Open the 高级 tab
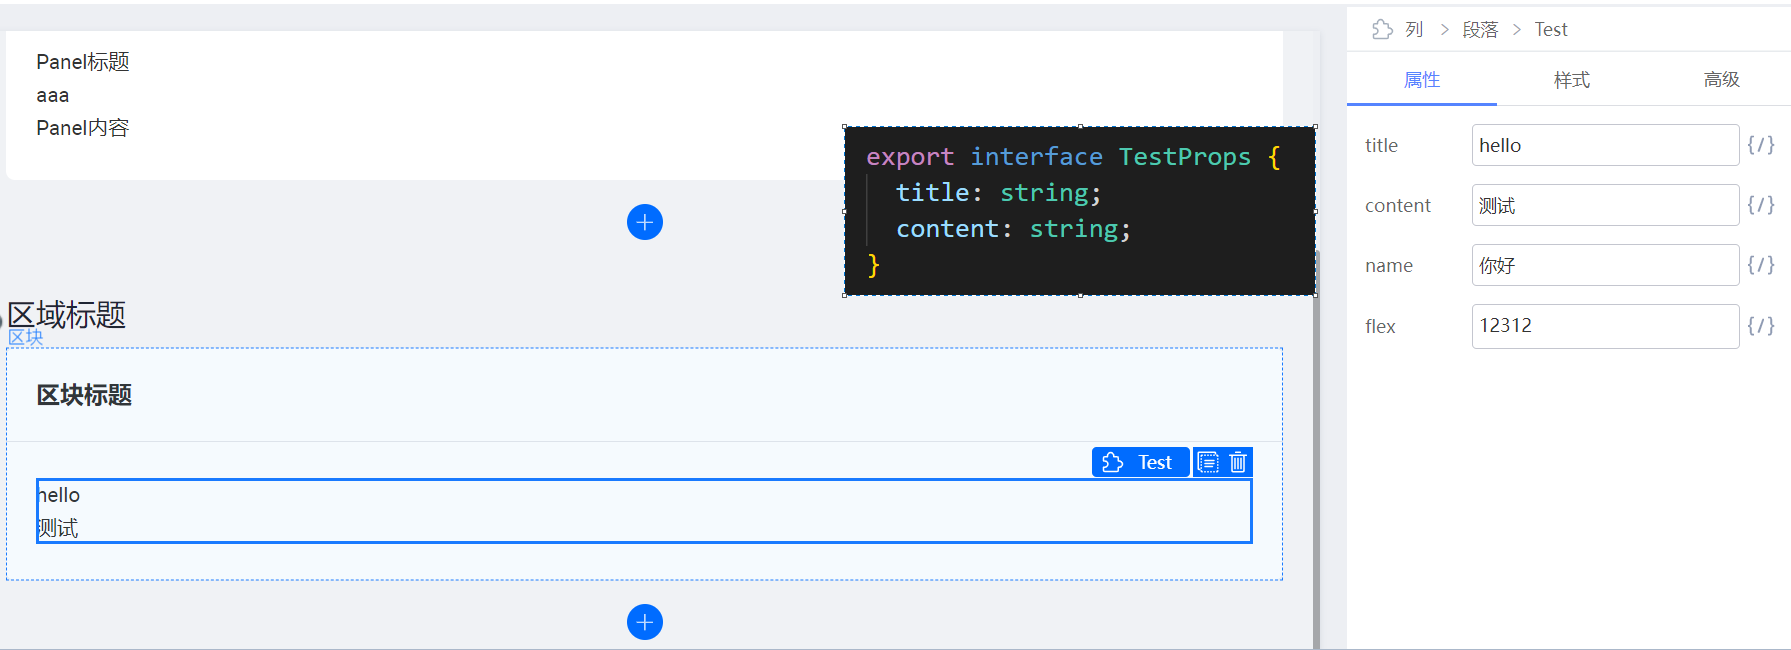This screenshot has height=650, width=1791. tap(1721, 80)
